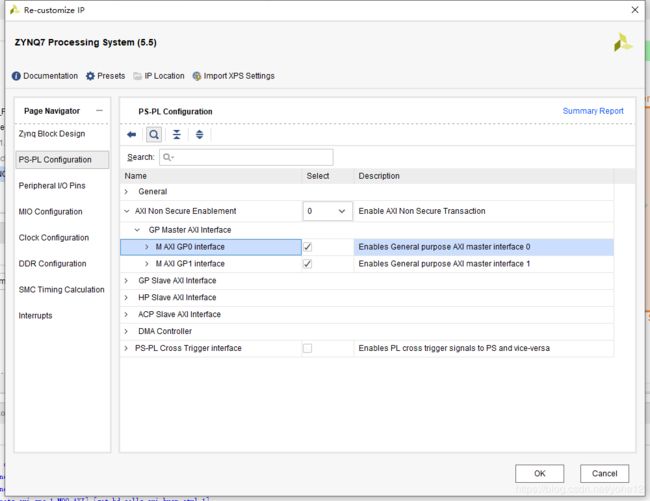Expand the GP Slave AXI Interface row
Screen dimensions: 650x501
pos(126,281)
